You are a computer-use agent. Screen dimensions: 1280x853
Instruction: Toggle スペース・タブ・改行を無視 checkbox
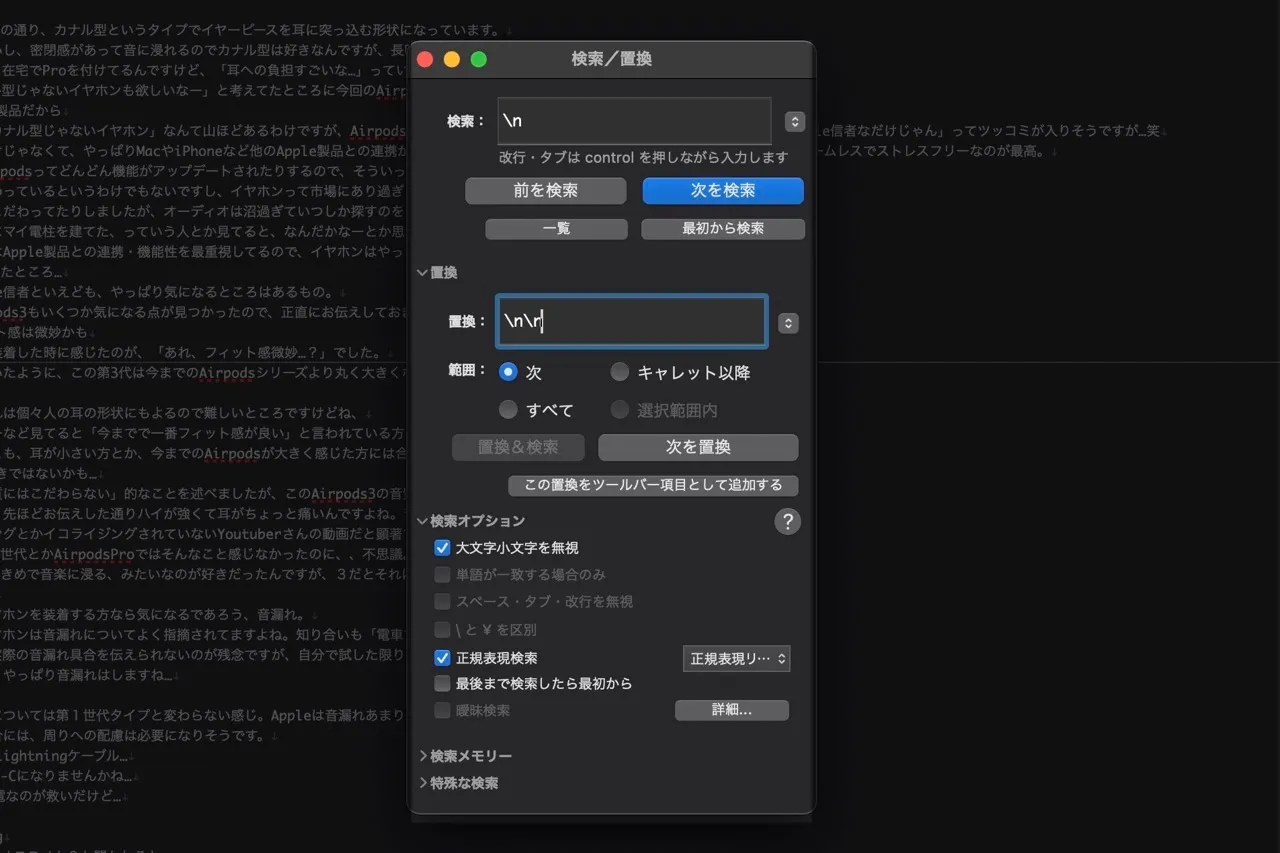[442, 602]
